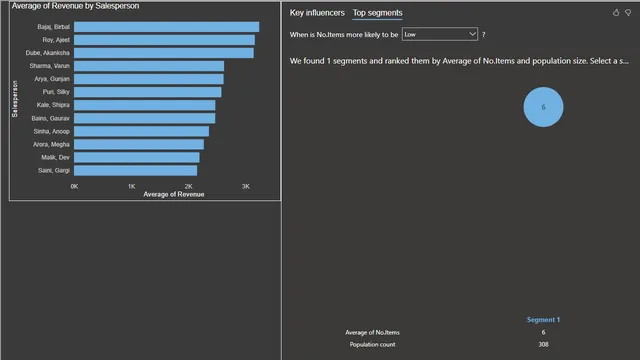Click the thumbs down feedback icon

pos(628,13)
